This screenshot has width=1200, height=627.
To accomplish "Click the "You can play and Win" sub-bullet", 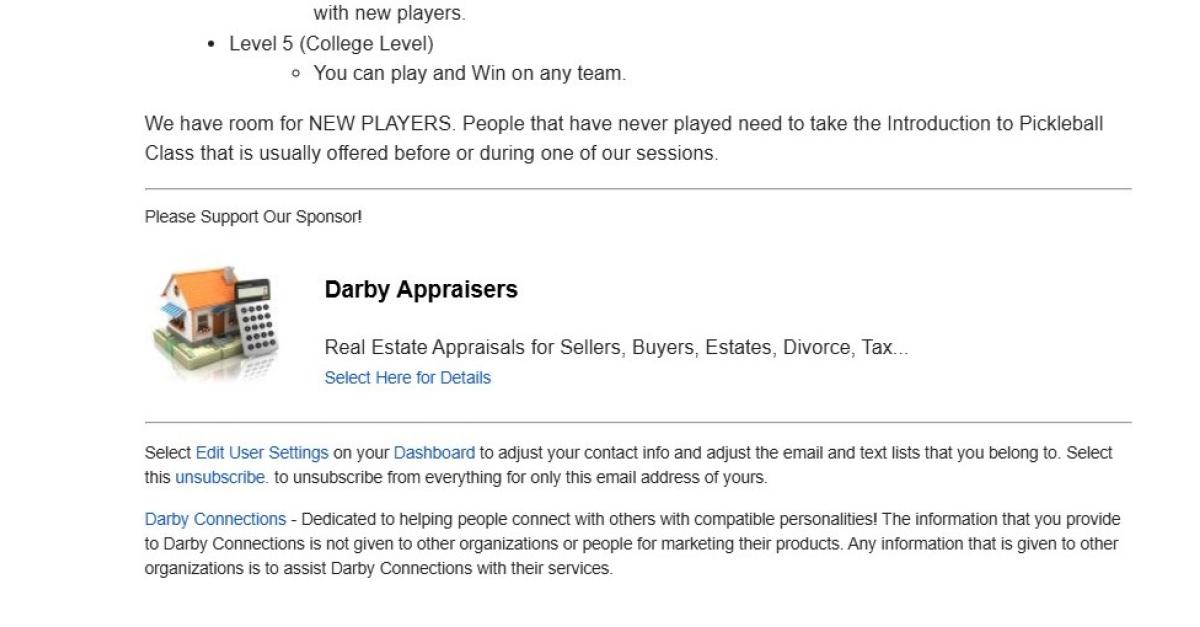I will pyautogui.click(x=469, y=73).
